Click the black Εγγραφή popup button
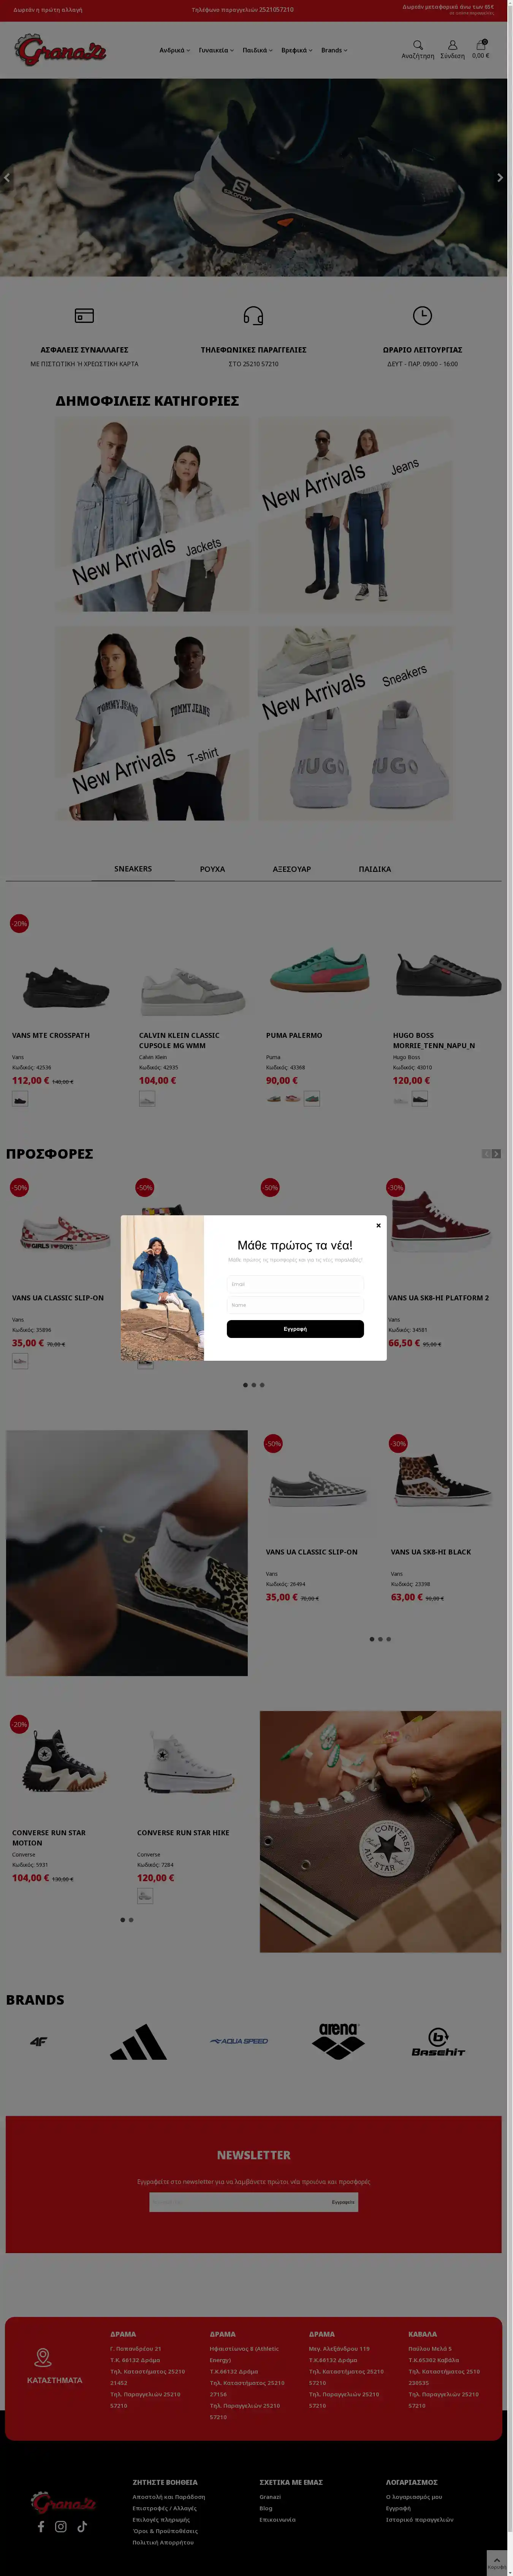Screen dimensions: 513x2576 (x=295, y=1329)
